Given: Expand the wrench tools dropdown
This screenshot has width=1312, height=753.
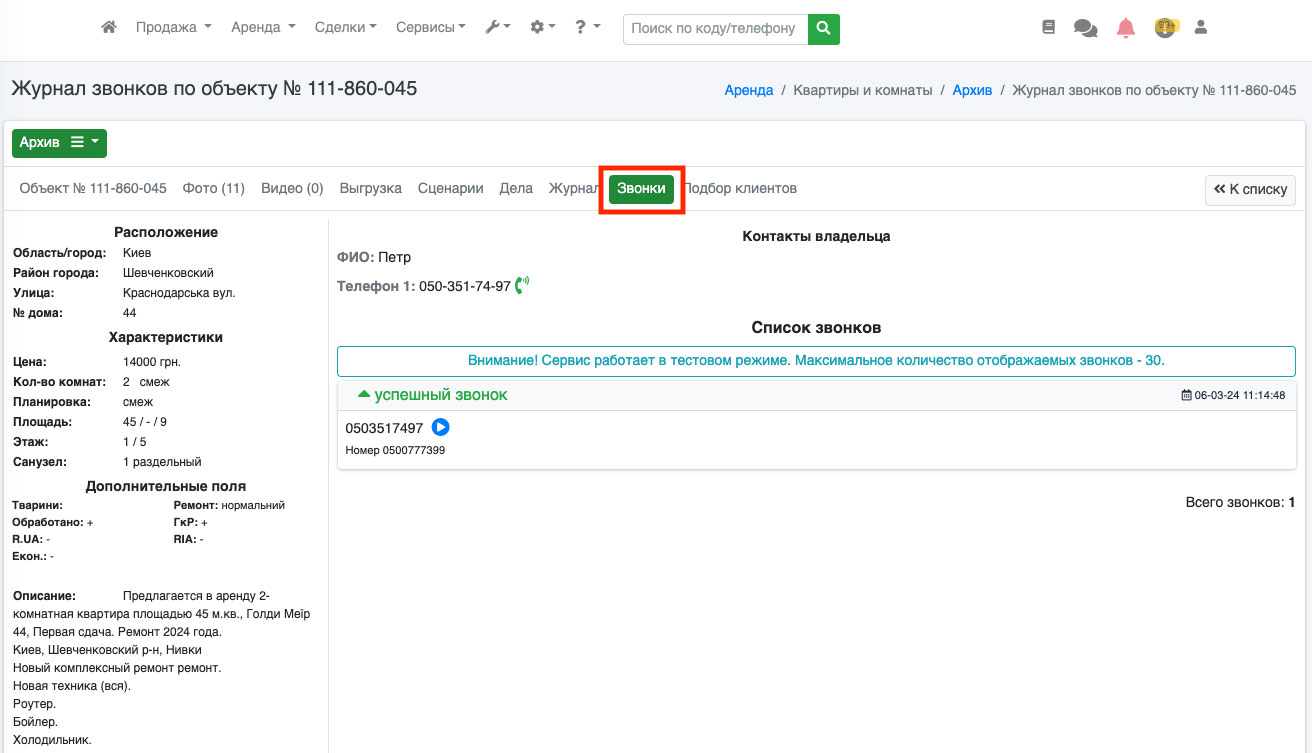Looking at the screenshot, I should click(497, 28).
